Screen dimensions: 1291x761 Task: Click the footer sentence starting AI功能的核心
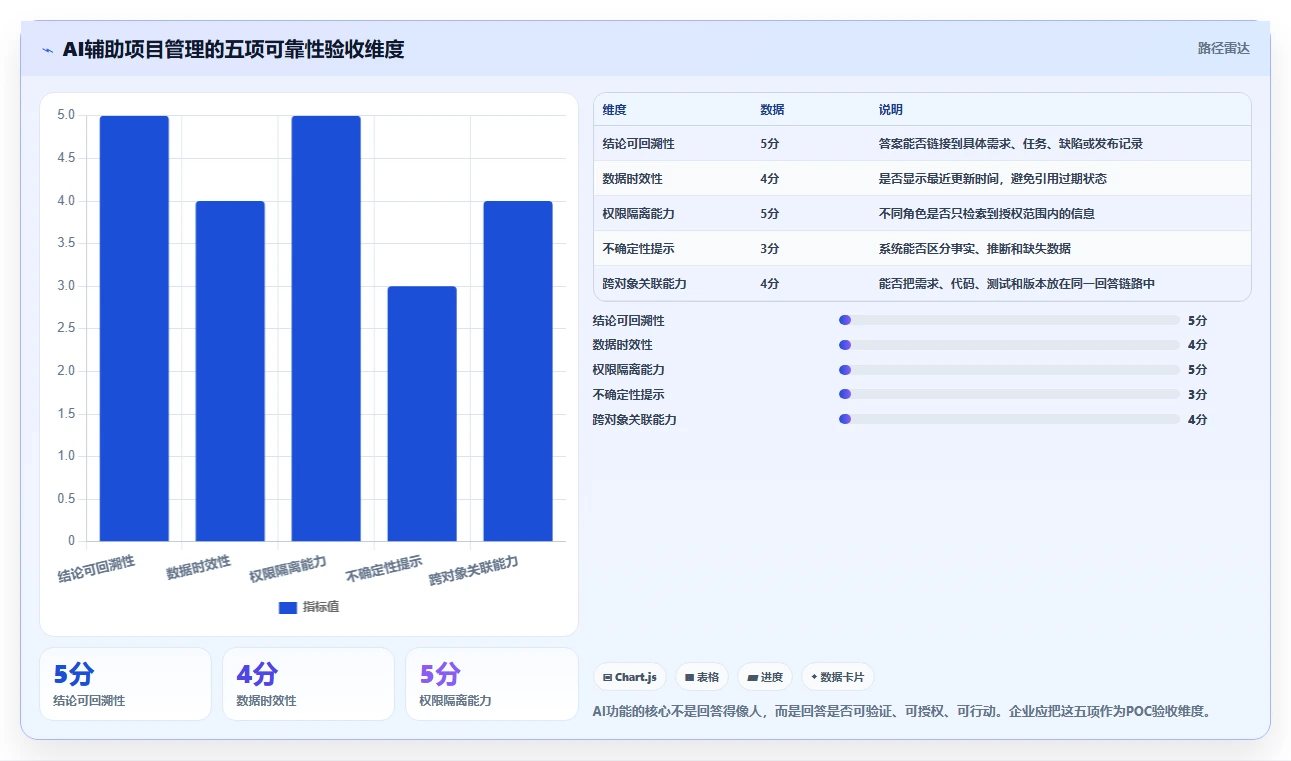(903, 712)
